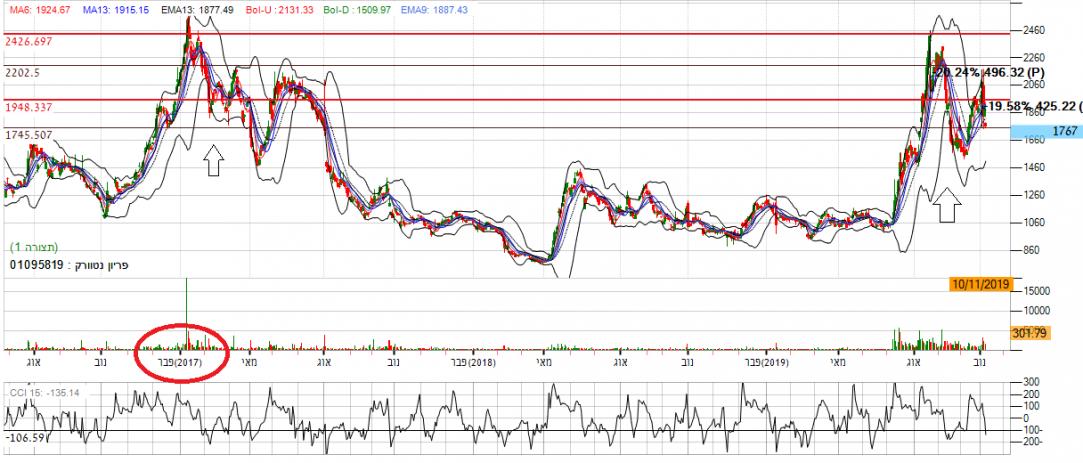Click the orange 10/11/2019 date tag
The height and width of the screenshot is (463, 1083).
pos(981,284)
